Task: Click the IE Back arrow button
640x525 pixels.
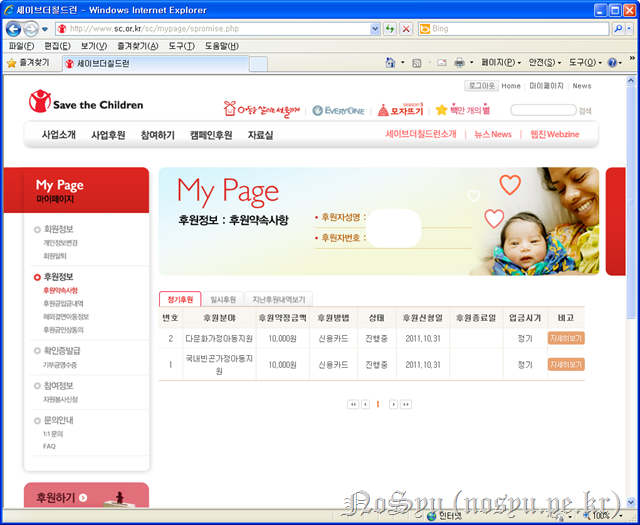Action: [13, 29]
